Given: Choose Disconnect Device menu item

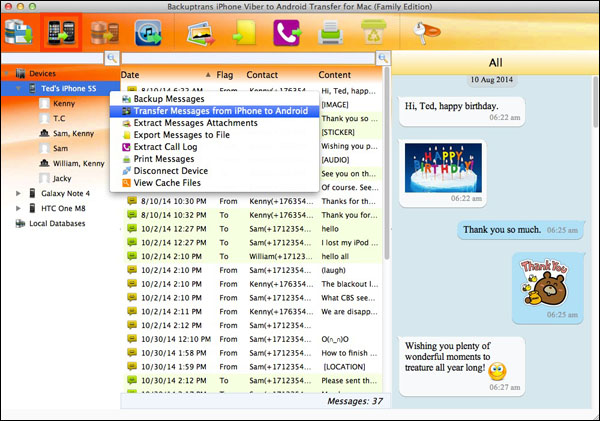Looking at the screenshot, I should click(x=214, y=171).
